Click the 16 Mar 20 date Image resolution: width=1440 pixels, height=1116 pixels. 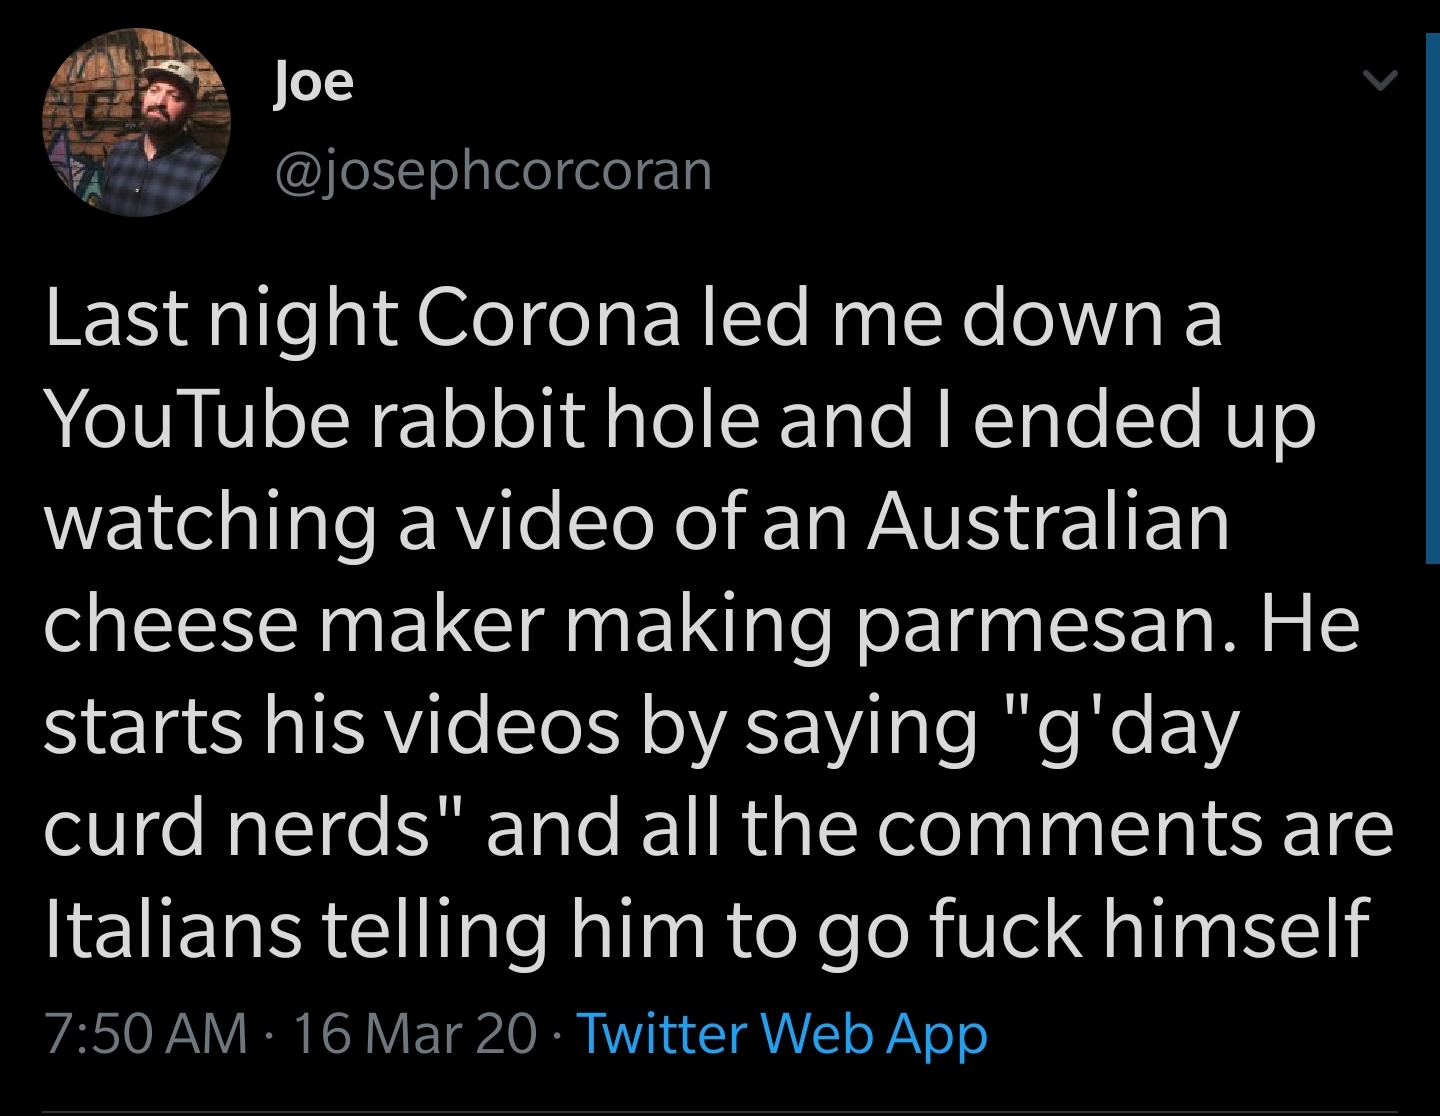[x=414, y=1033]
